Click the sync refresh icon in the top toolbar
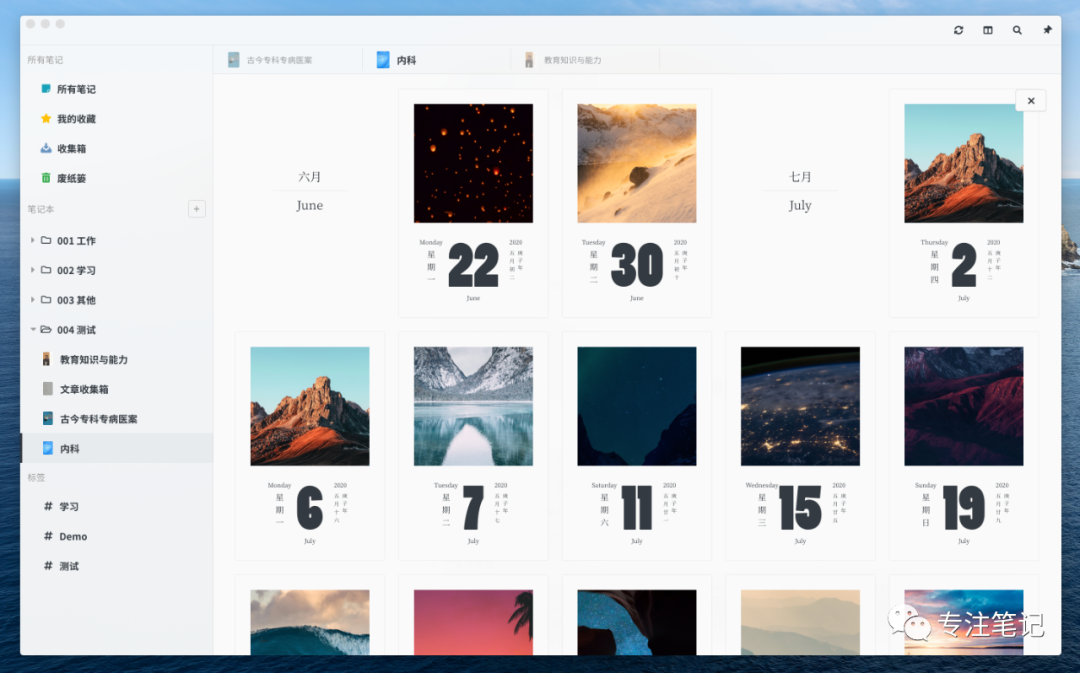This screenshot has height=673, width=1080. (958, 30)
